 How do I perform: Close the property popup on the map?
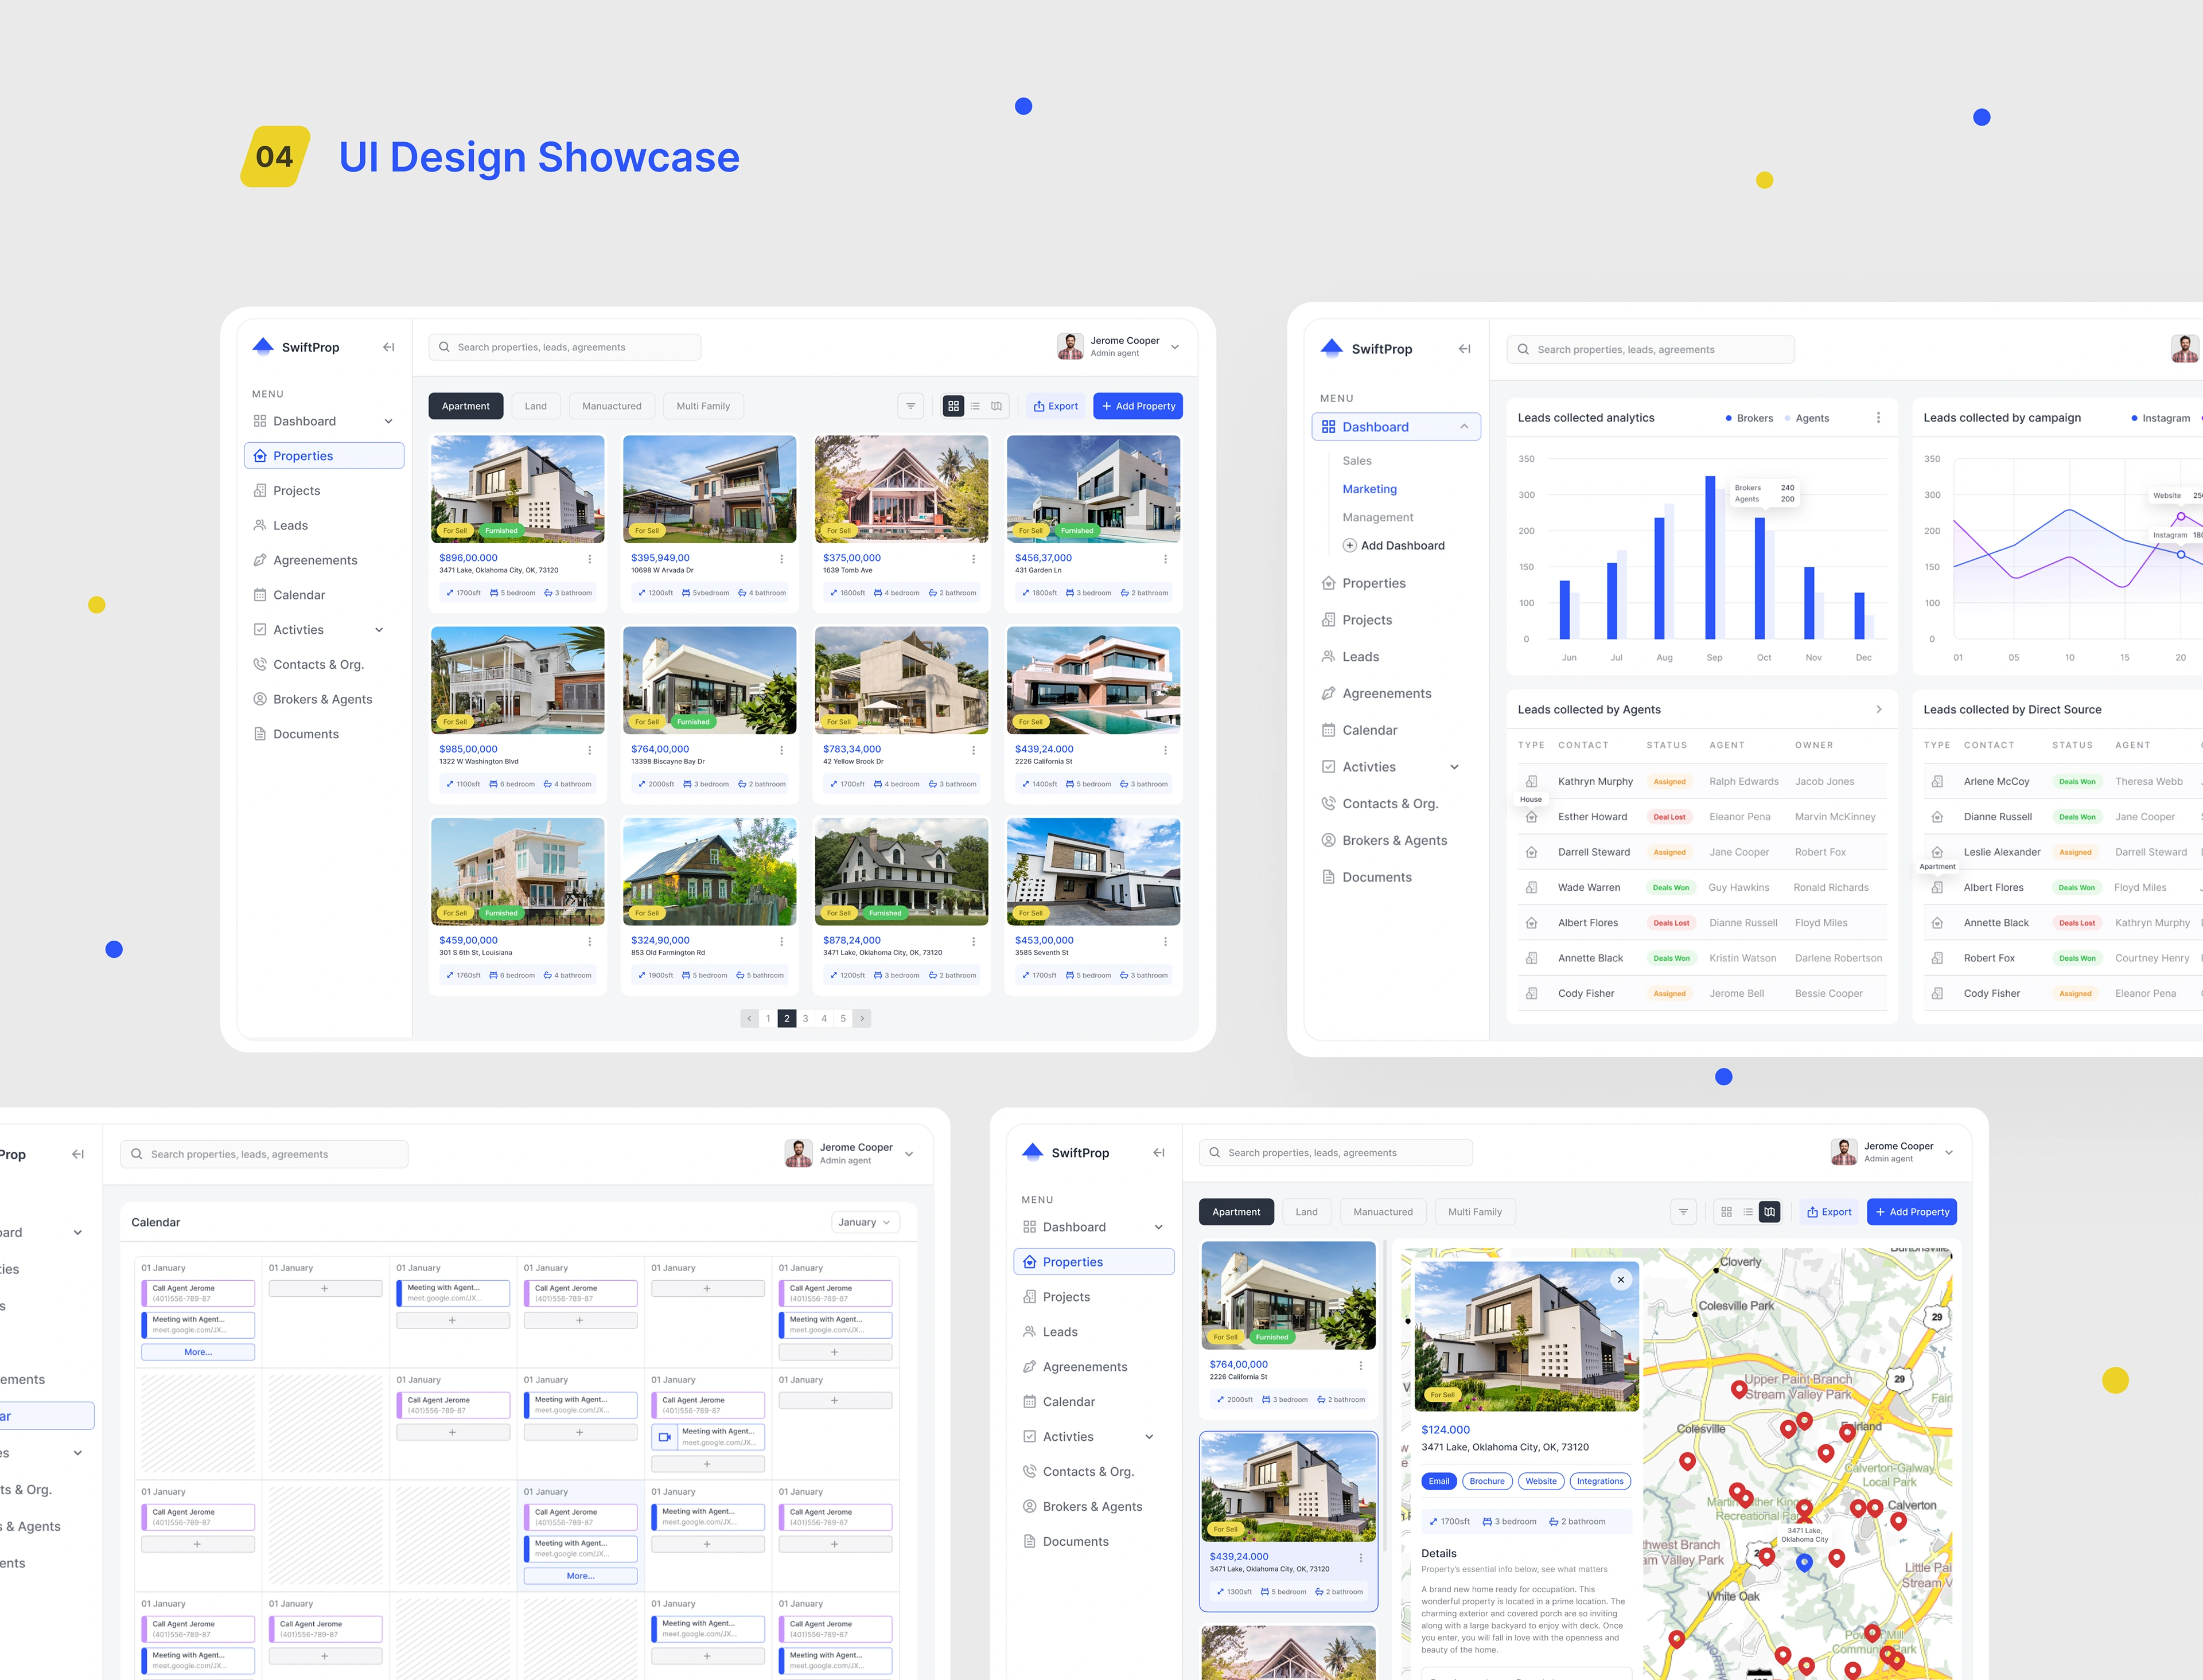[1621, 1280]
